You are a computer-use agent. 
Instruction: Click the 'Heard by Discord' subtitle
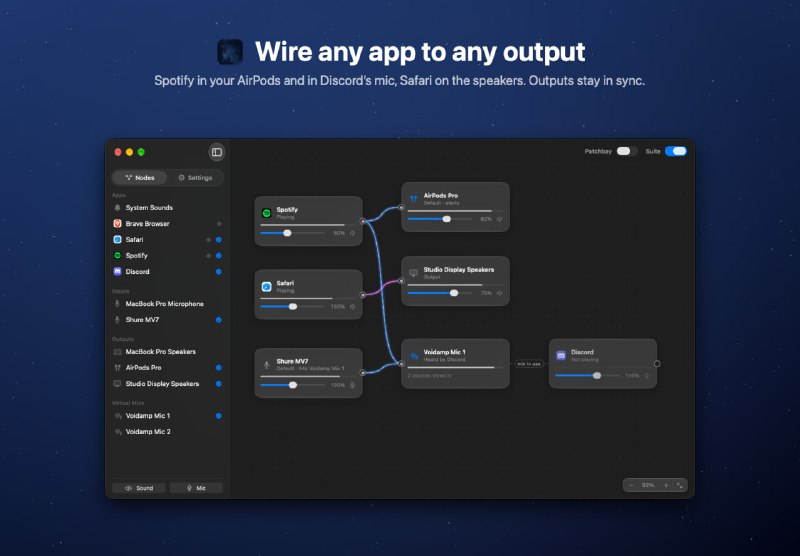point(444,360)
